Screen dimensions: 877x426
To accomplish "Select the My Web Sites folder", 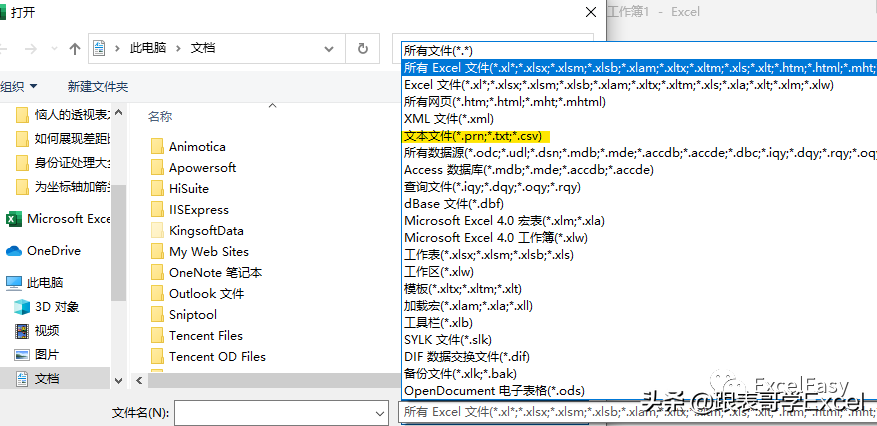I will (200, 252).
